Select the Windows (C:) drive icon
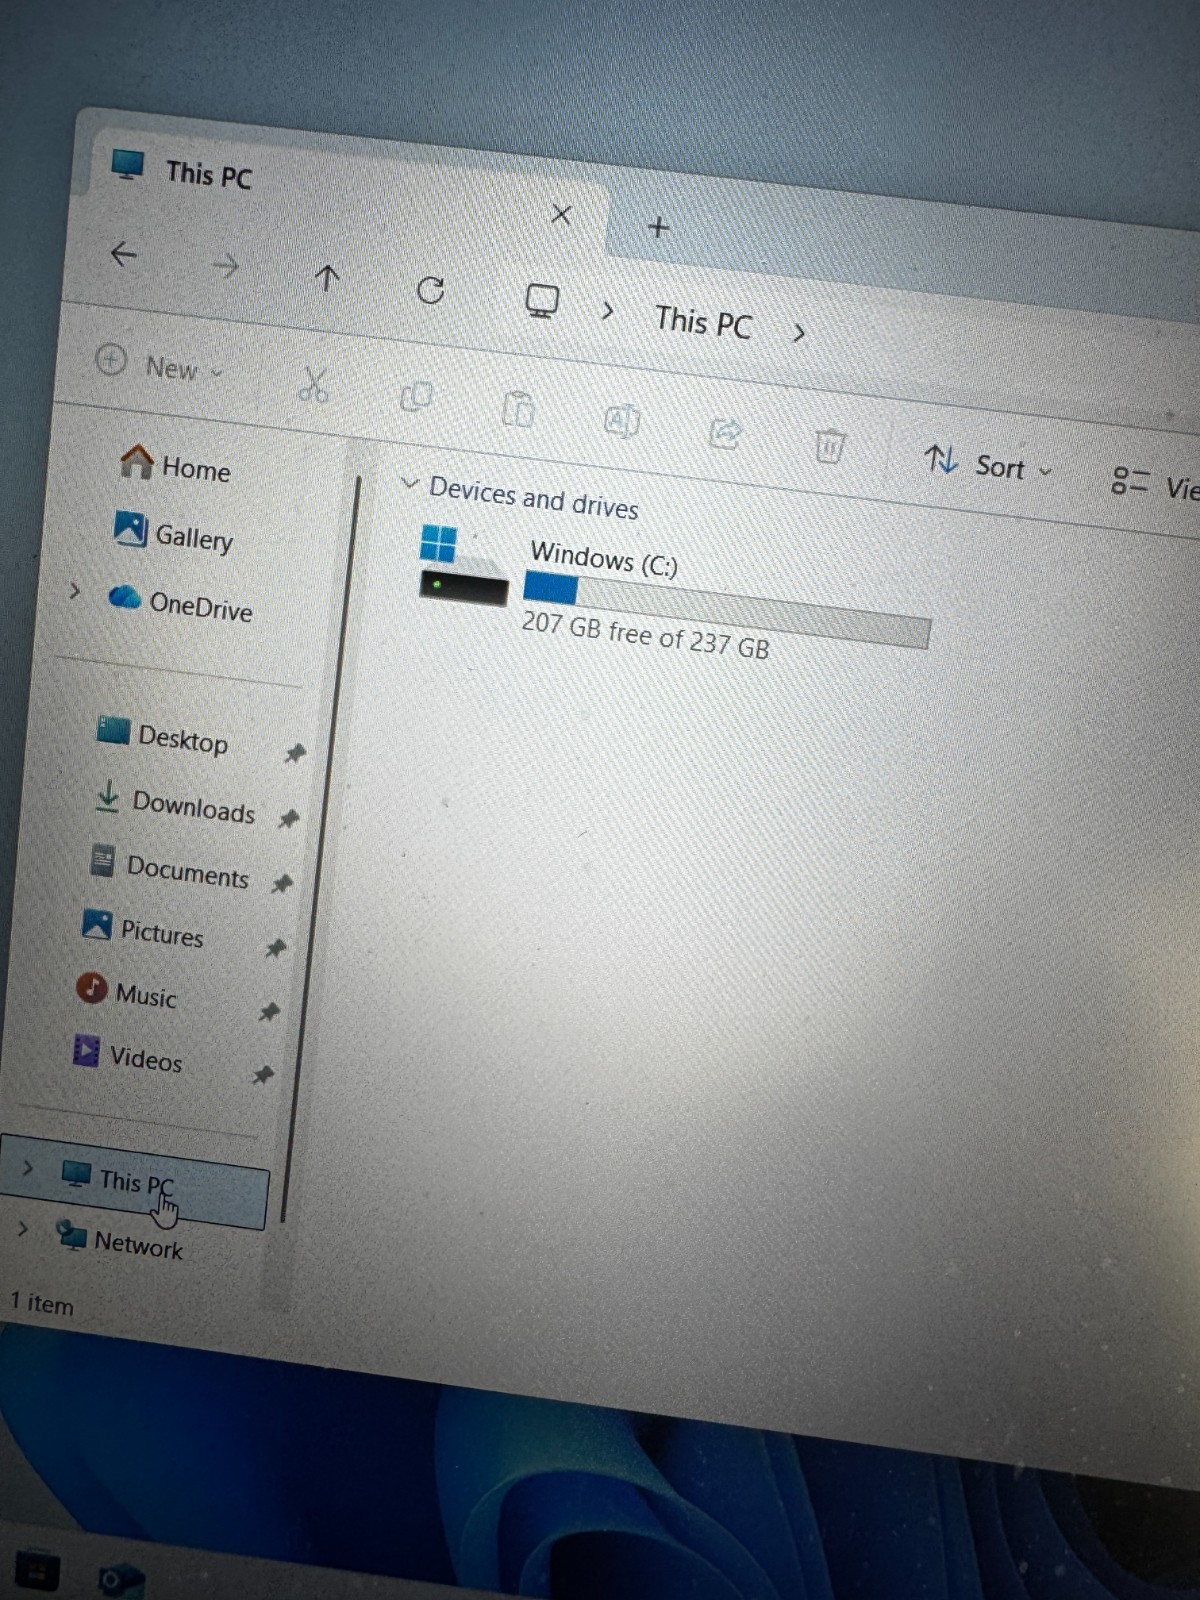This screenshot has height=1600, width=1200. [462, 565]
